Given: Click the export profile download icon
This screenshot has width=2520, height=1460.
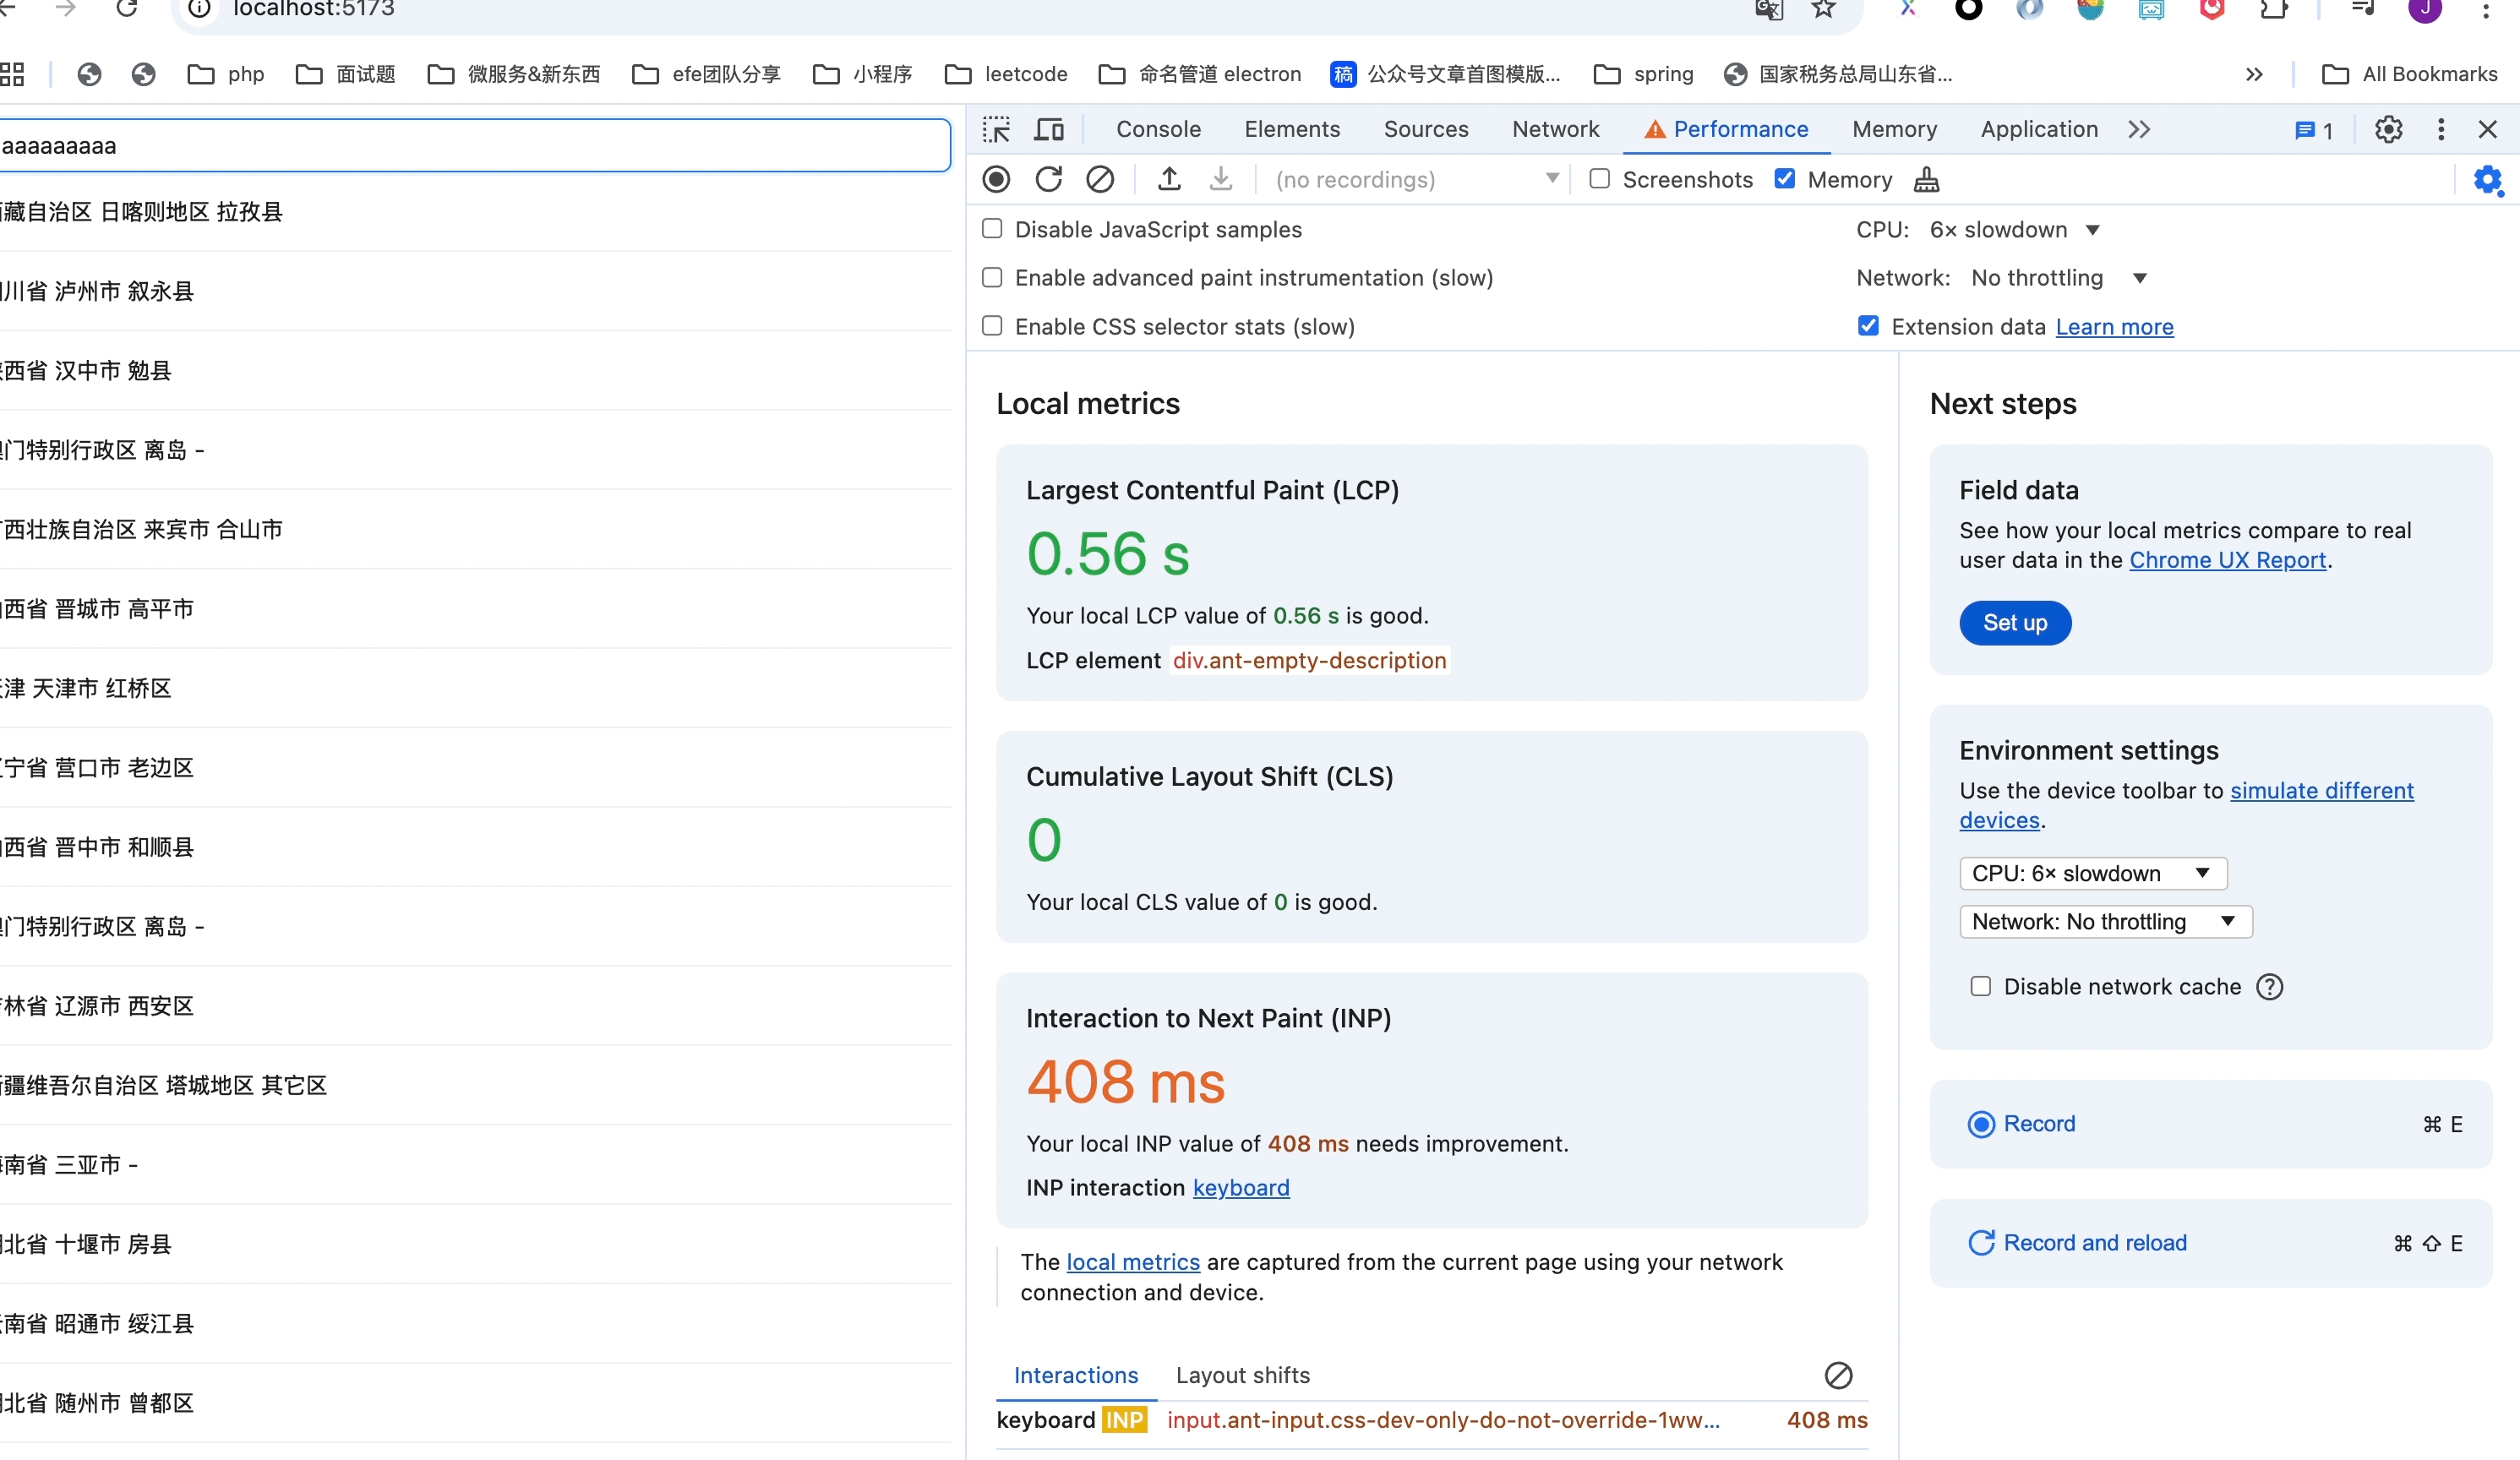Looking at the screenshot, I should 1221,179.
